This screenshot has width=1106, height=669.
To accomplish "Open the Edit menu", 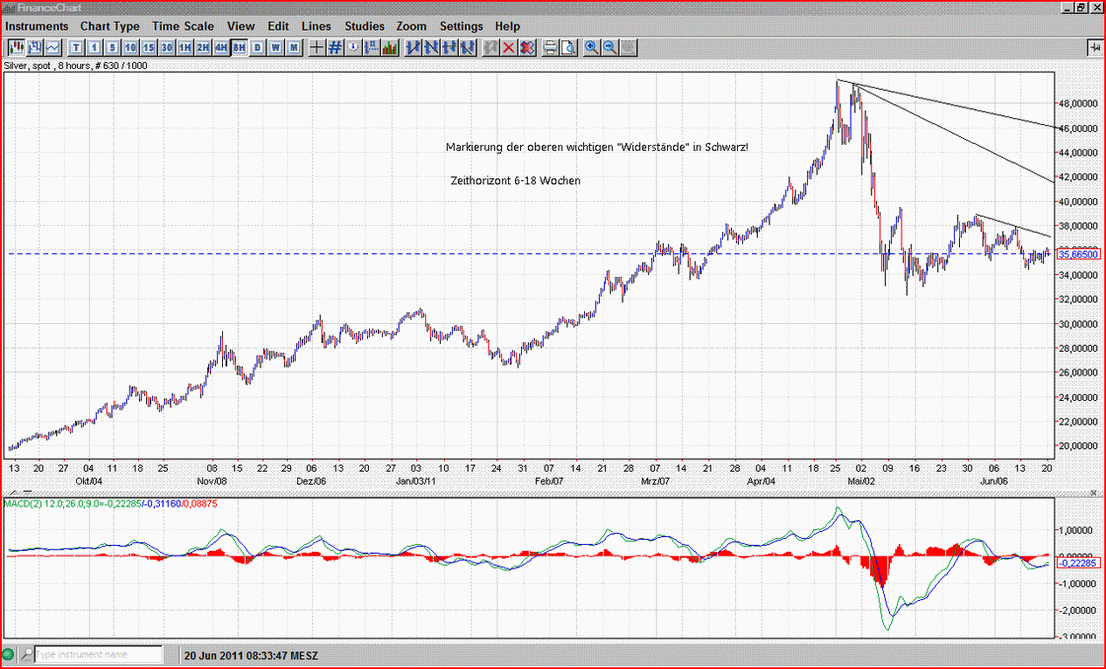I will (x=278, y=26).
